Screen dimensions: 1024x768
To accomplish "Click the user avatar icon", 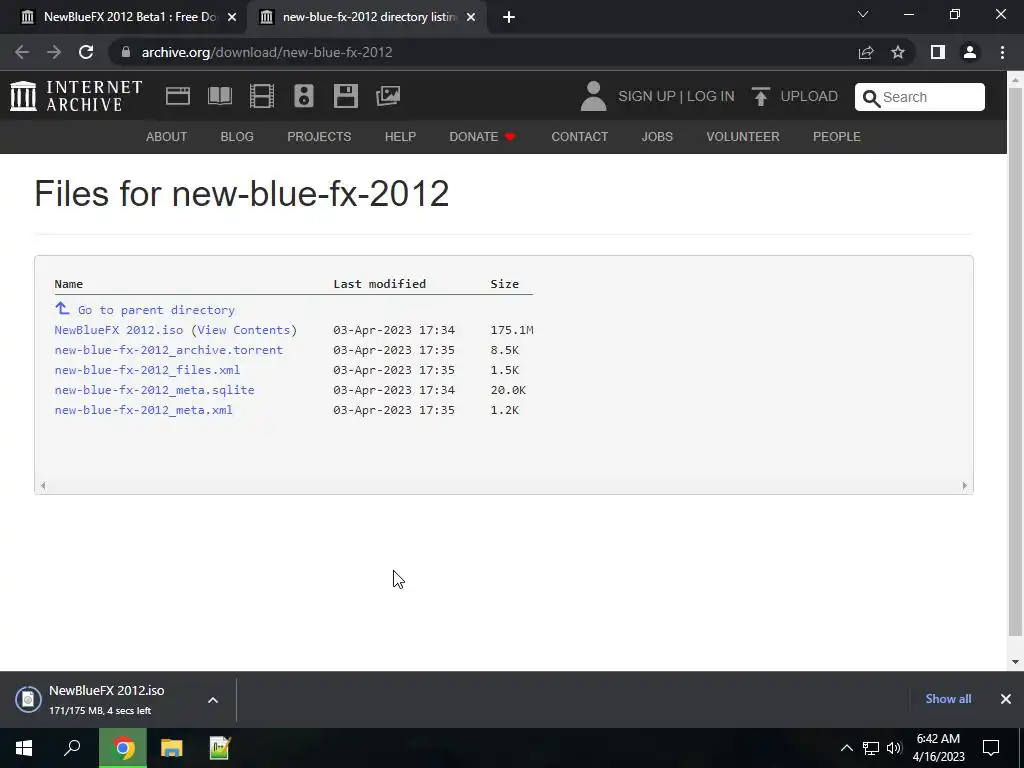I will click(593, 96).
